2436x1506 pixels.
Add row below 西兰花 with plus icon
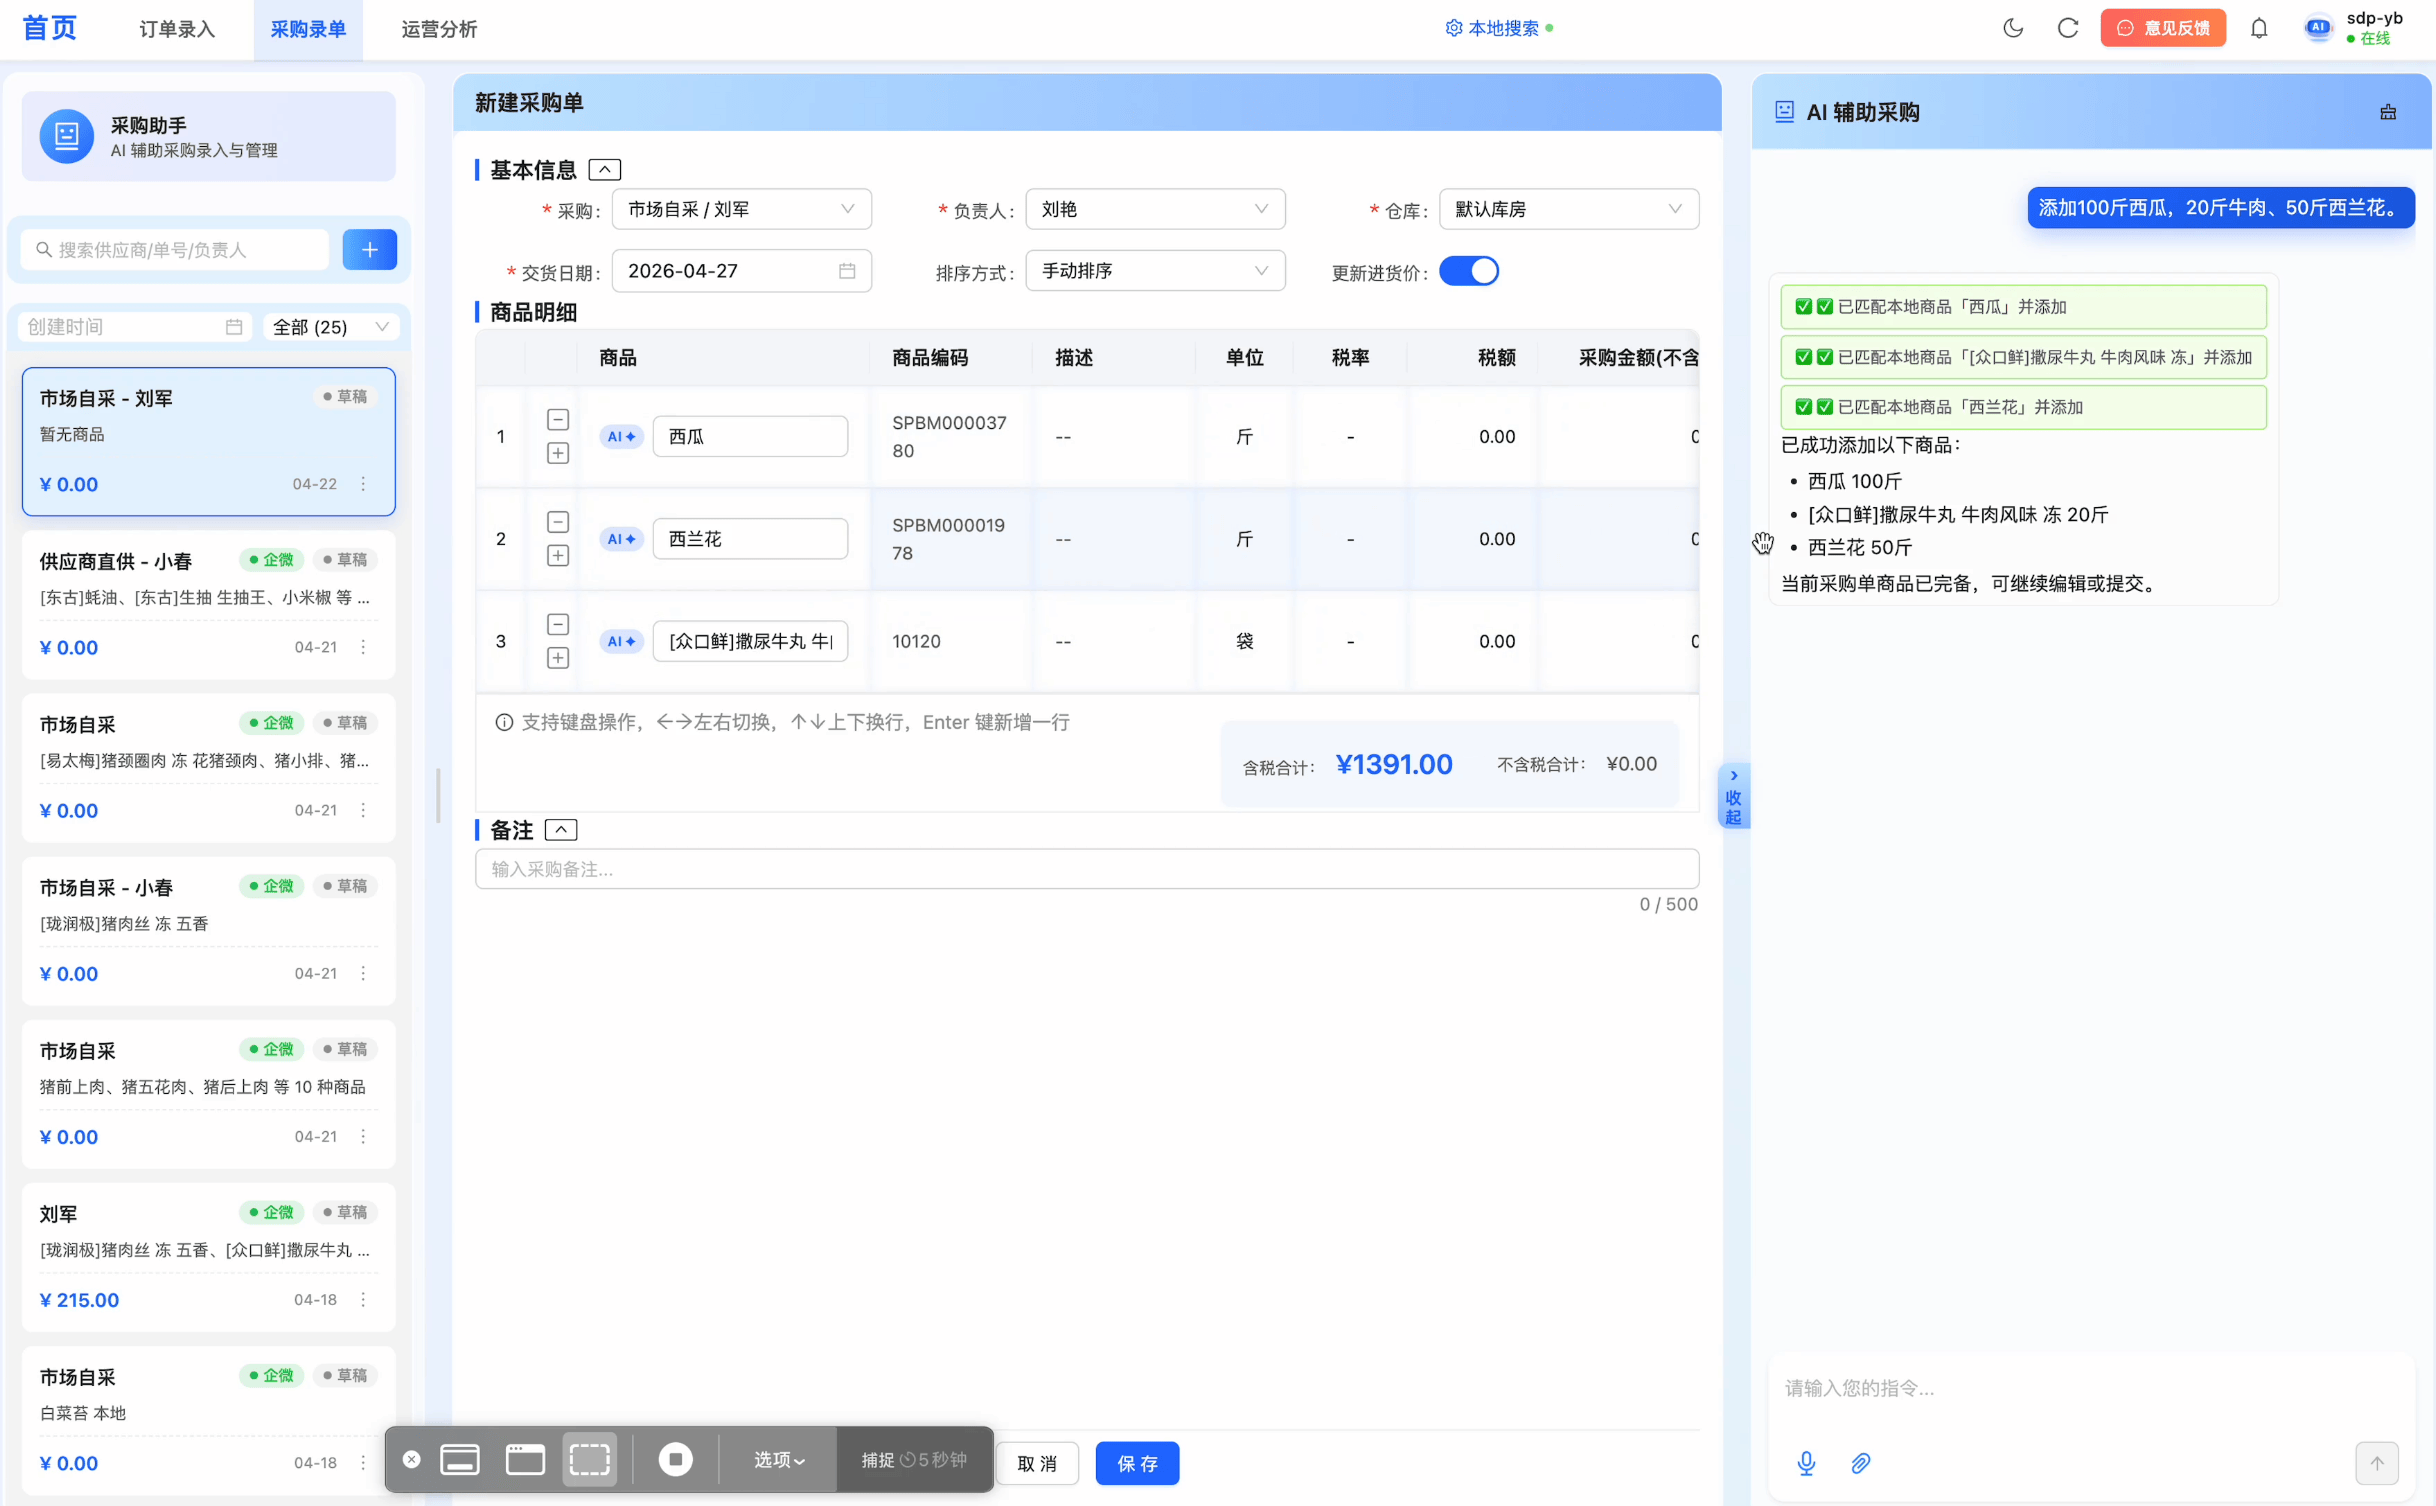(x=558, y=555)
